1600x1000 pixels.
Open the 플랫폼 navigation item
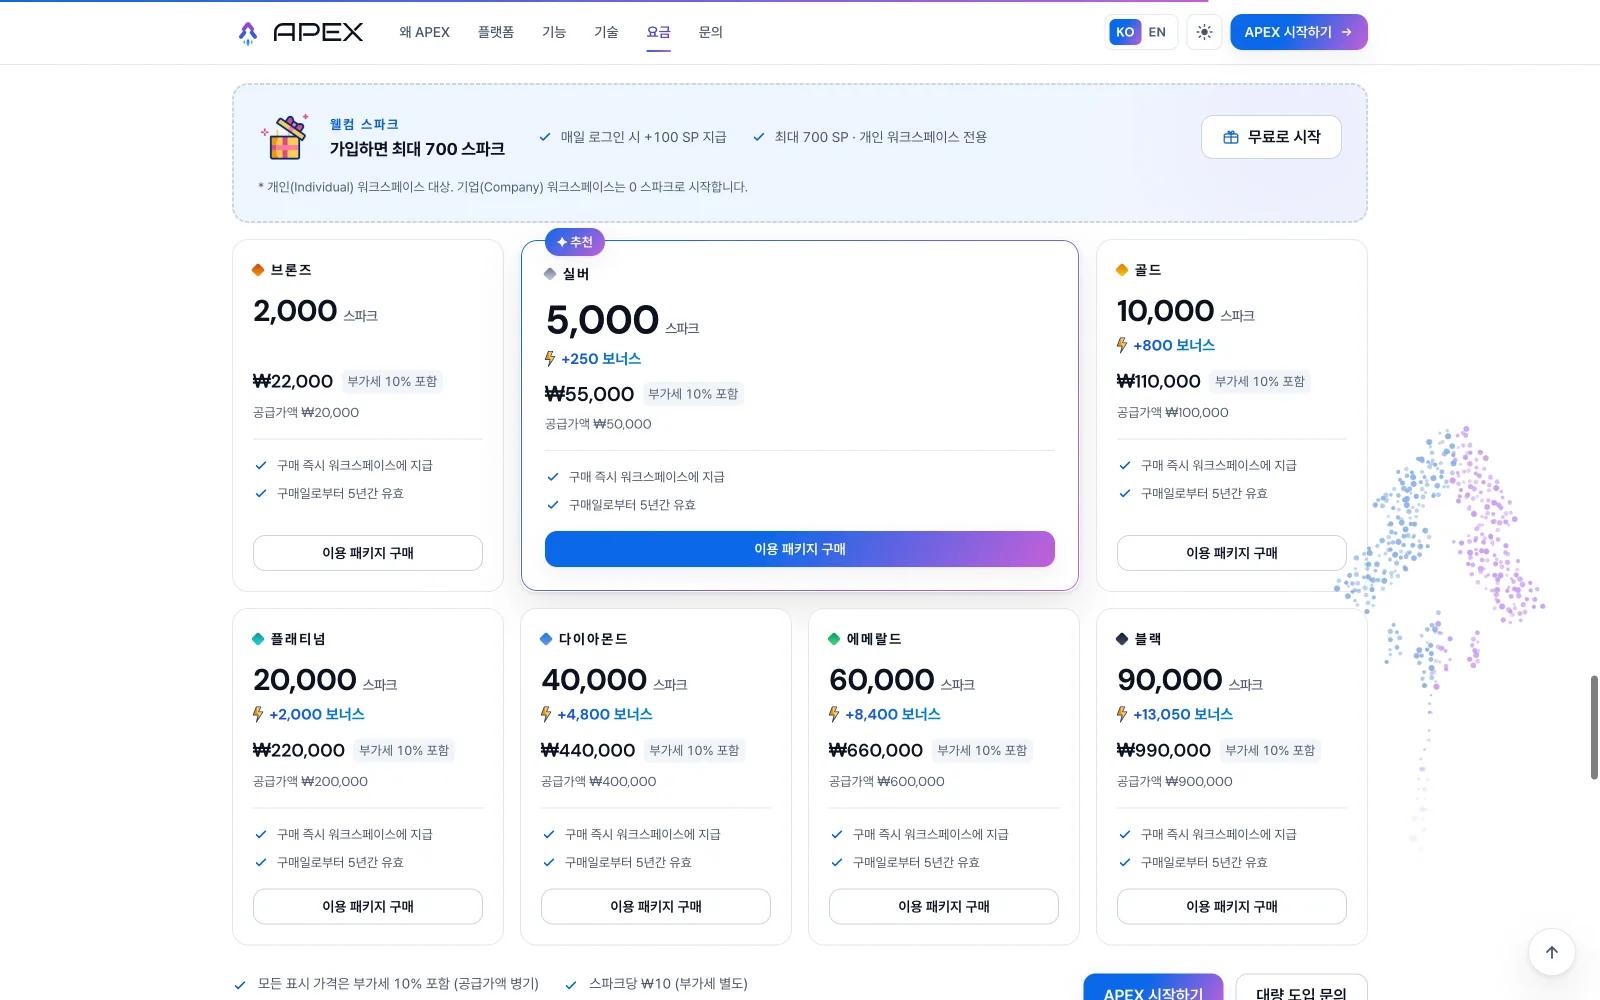pos(496,32)
